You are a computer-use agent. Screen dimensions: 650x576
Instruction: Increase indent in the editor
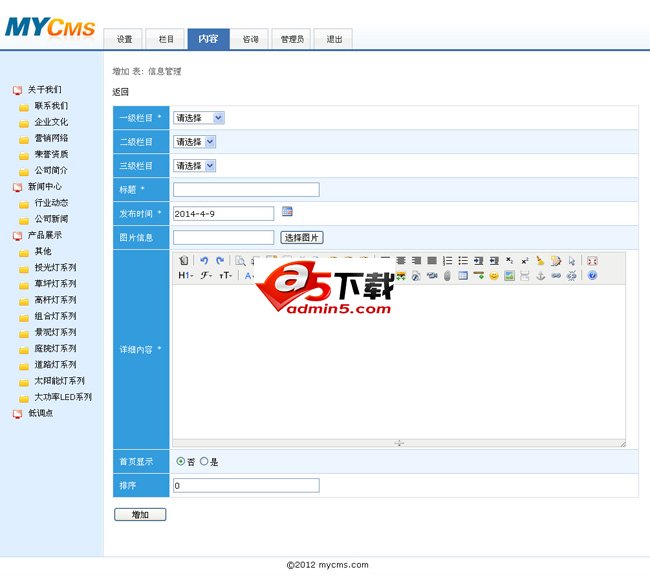(479, 261)
